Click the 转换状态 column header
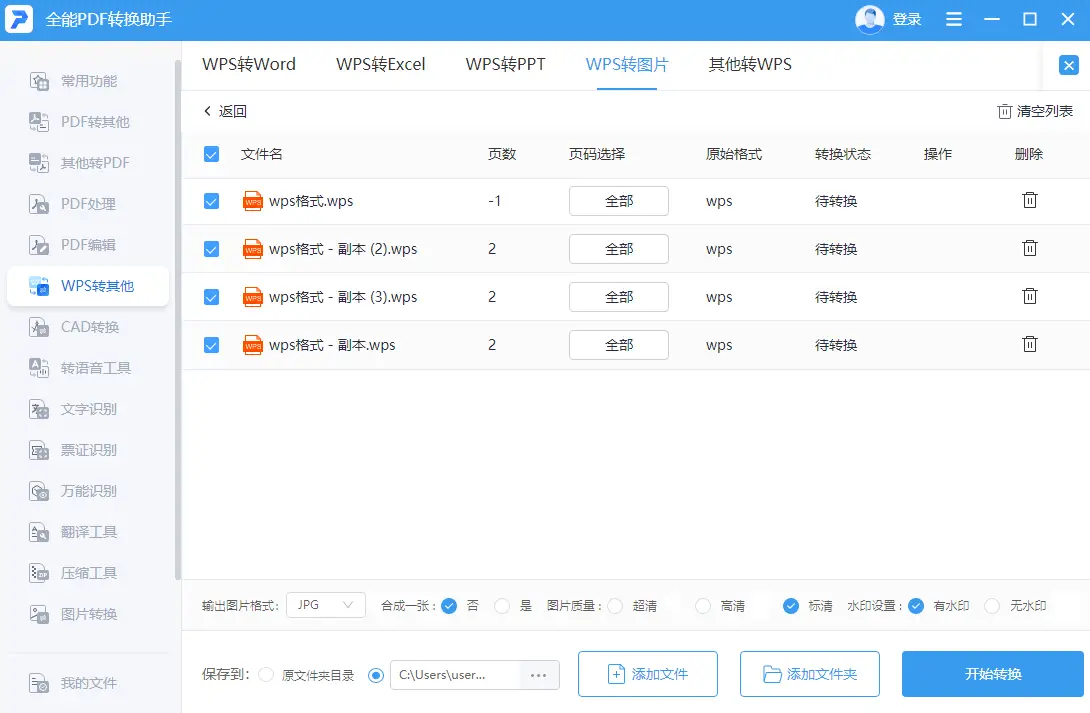This screenshot has width=1090, height=713. click(x=843, y=154)
